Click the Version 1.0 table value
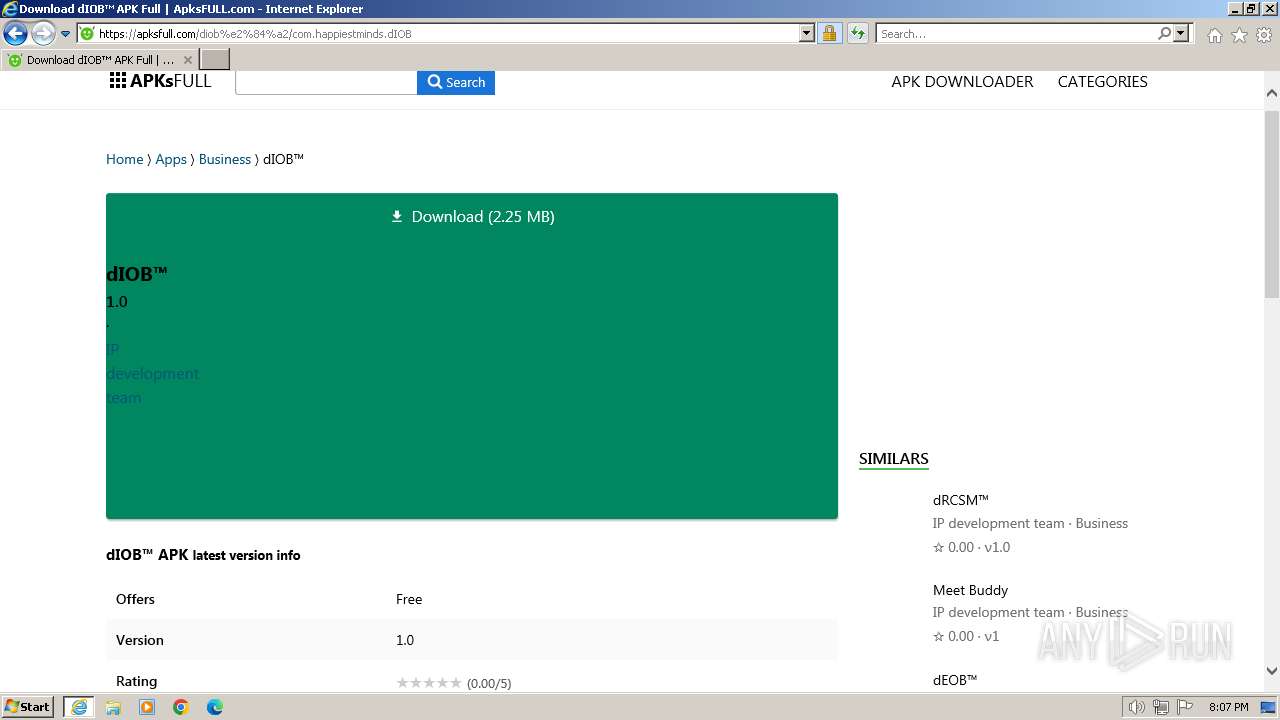Viewport: 1280px width, 720px height. coord(405,640)
